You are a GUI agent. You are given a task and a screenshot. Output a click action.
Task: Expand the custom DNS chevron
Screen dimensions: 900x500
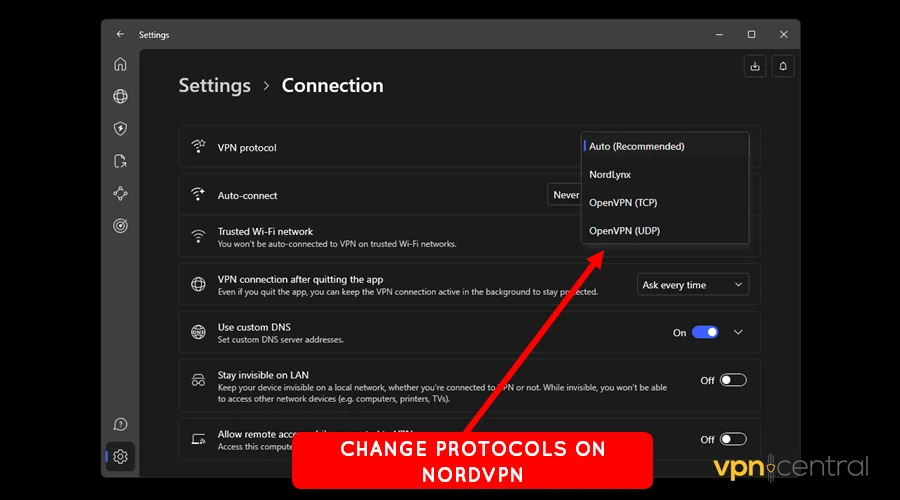(739, 332)
